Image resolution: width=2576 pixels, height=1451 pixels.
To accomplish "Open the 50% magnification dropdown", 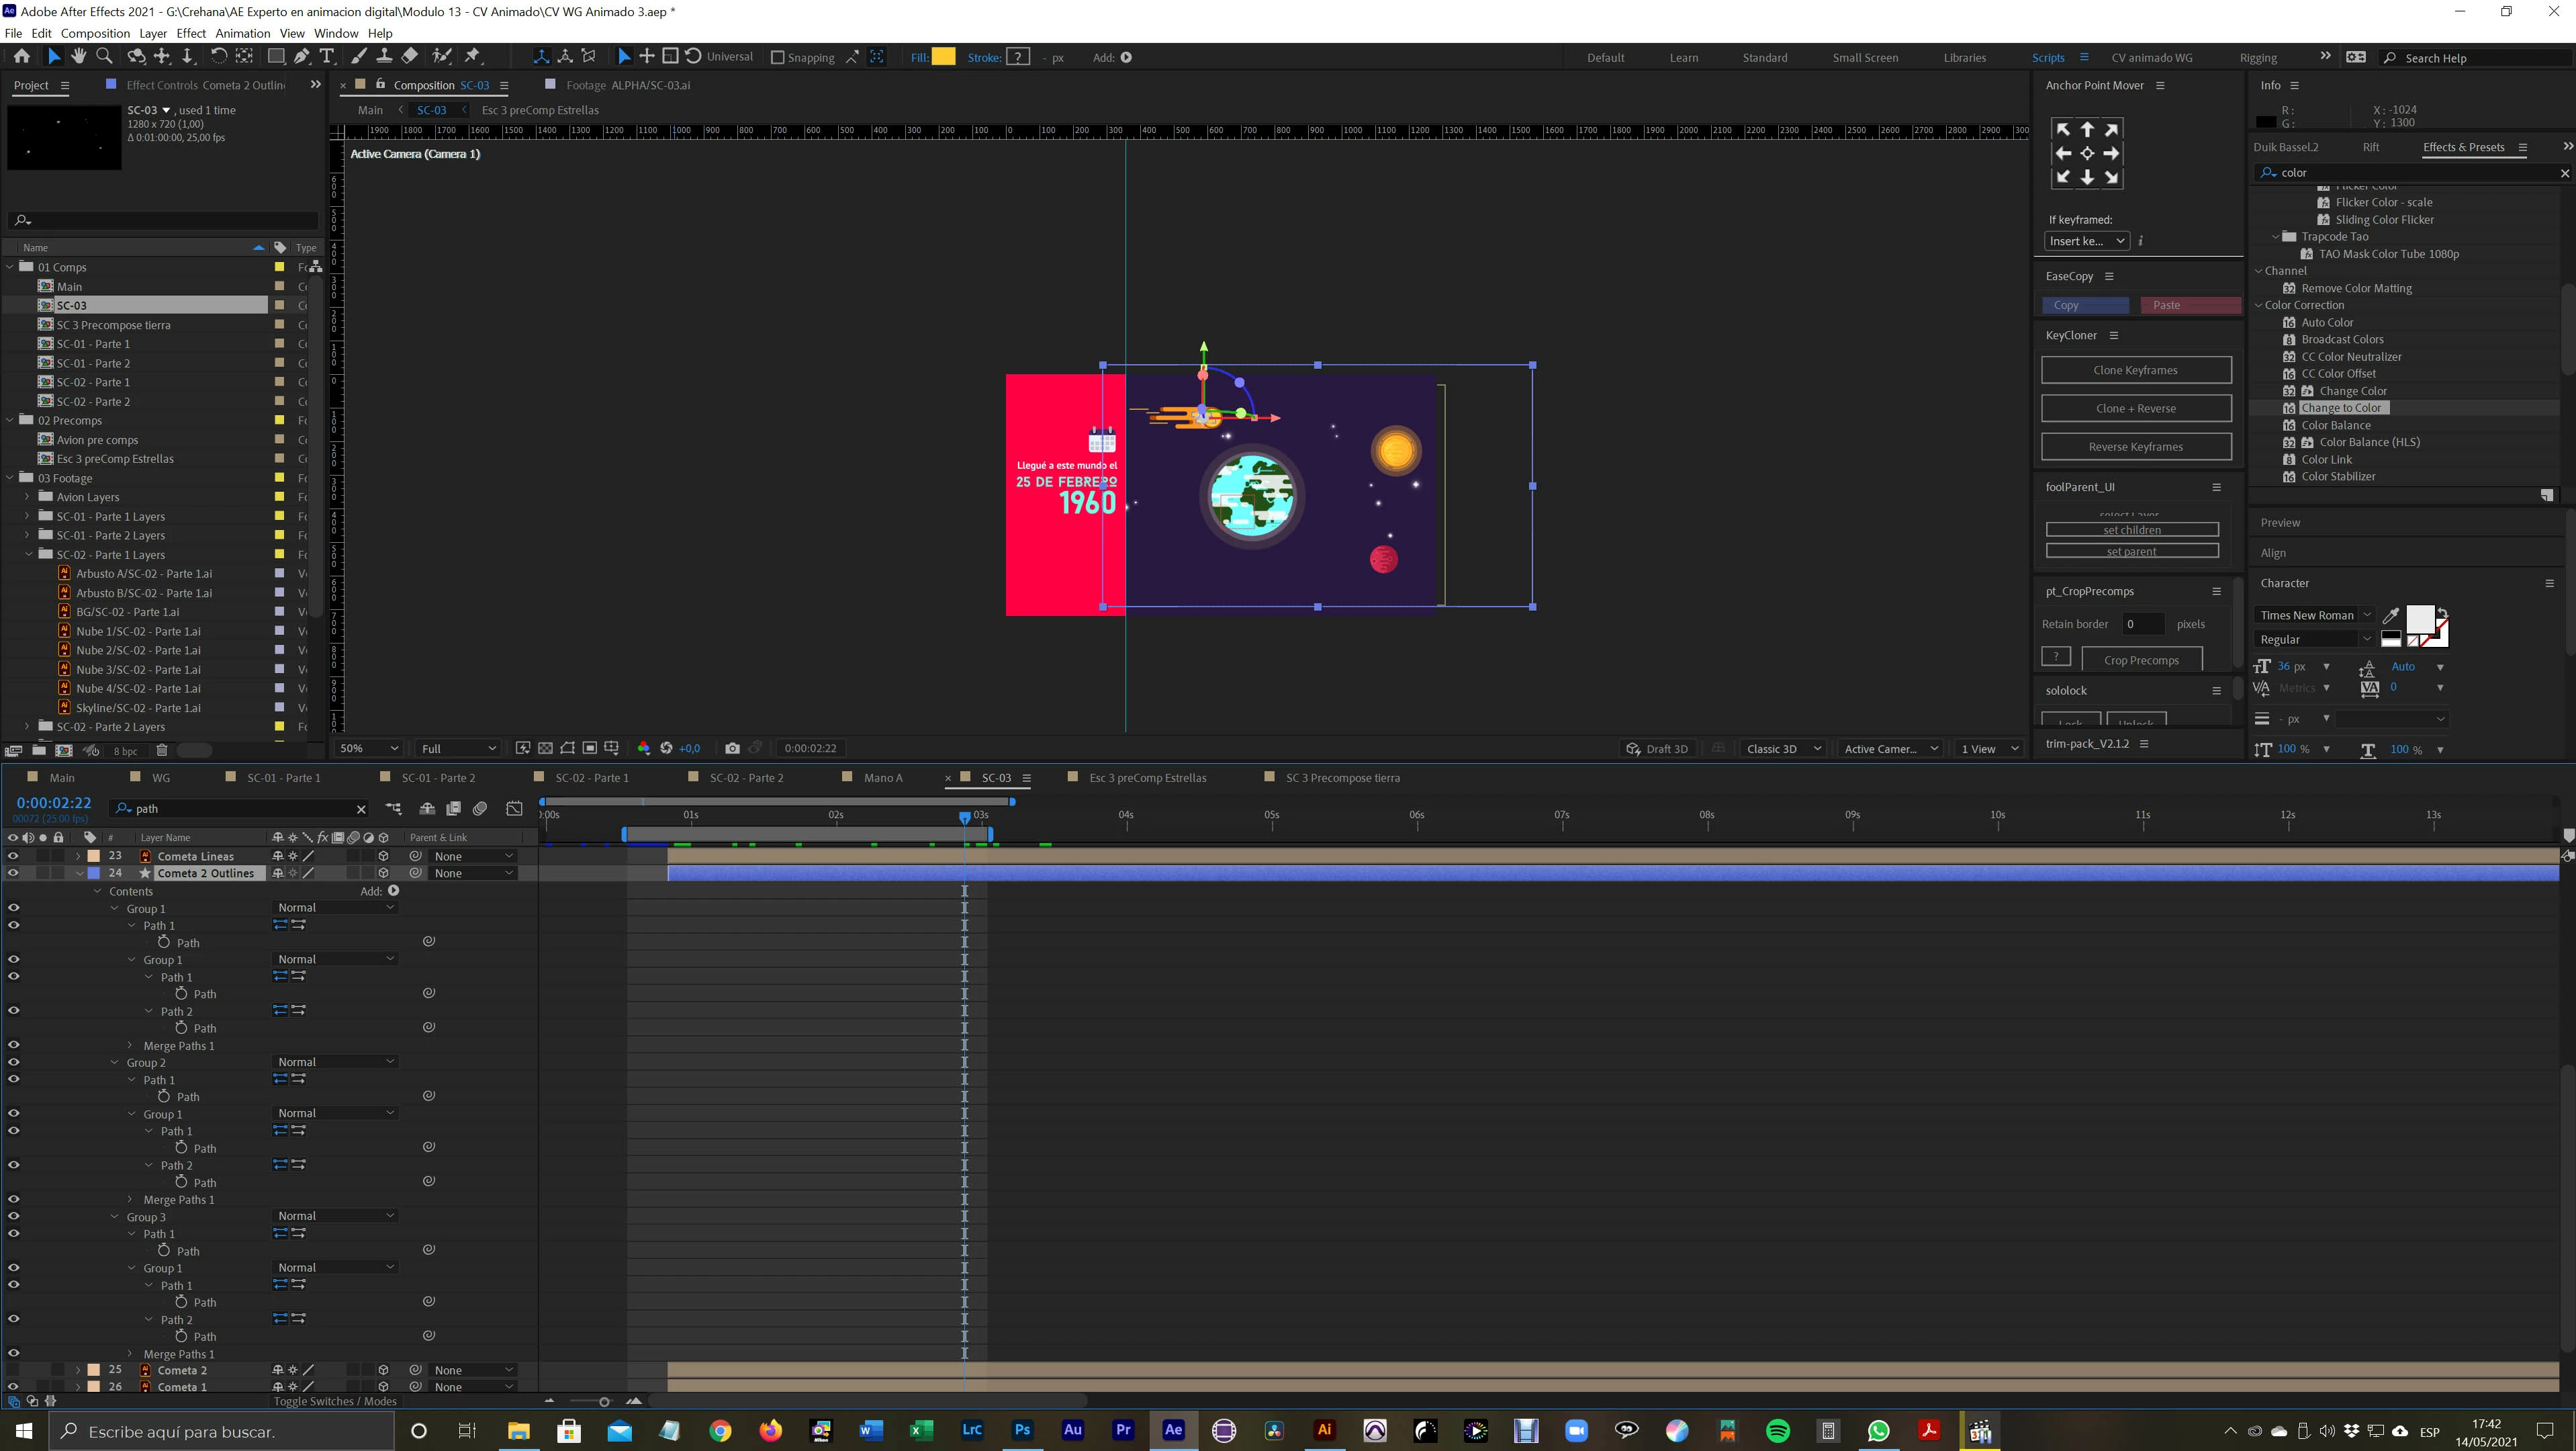I will coord(369,748).
